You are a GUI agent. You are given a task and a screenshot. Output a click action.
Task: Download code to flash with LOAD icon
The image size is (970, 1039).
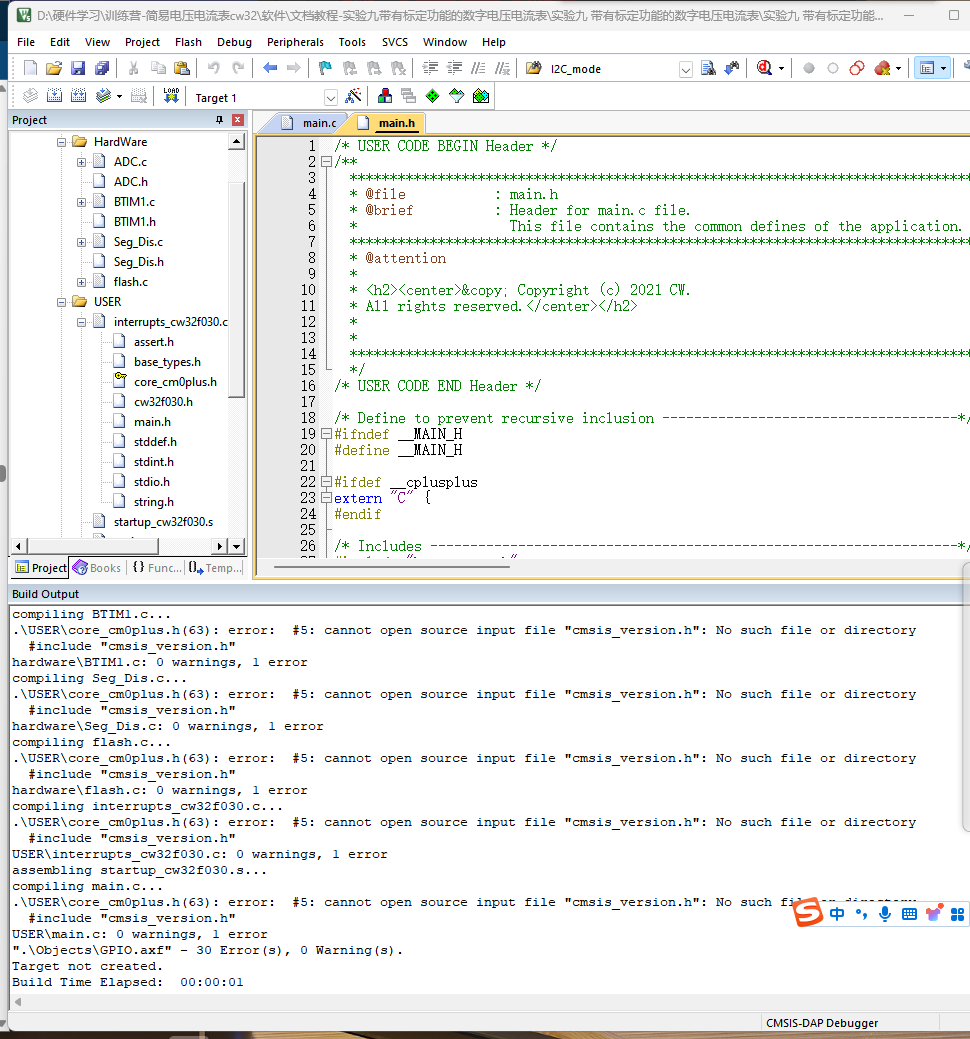[x=171, y=96]
